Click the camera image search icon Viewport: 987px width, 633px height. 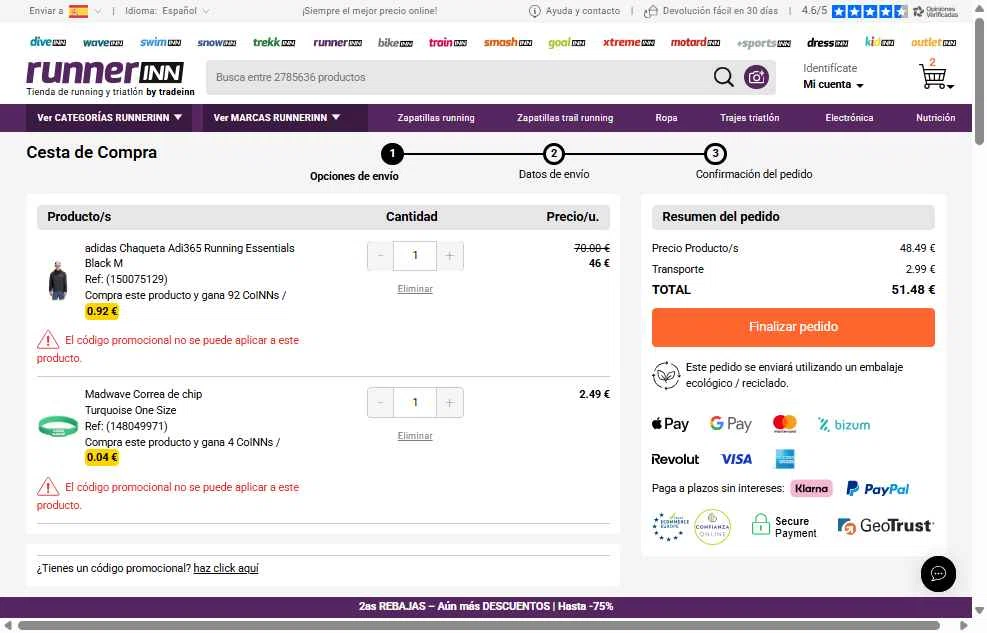756,77
